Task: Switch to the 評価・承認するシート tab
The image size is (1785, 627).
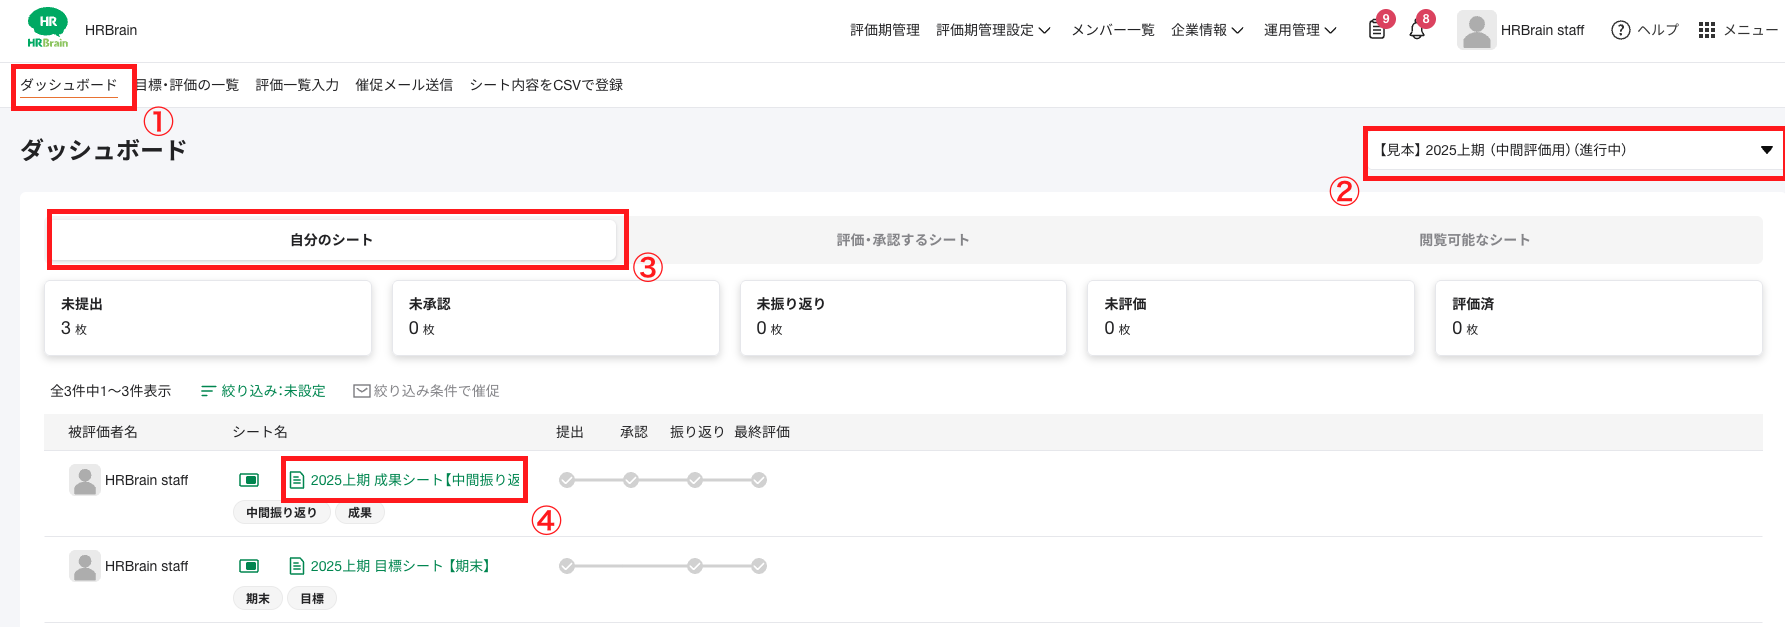Action: [x=903, y=239]
